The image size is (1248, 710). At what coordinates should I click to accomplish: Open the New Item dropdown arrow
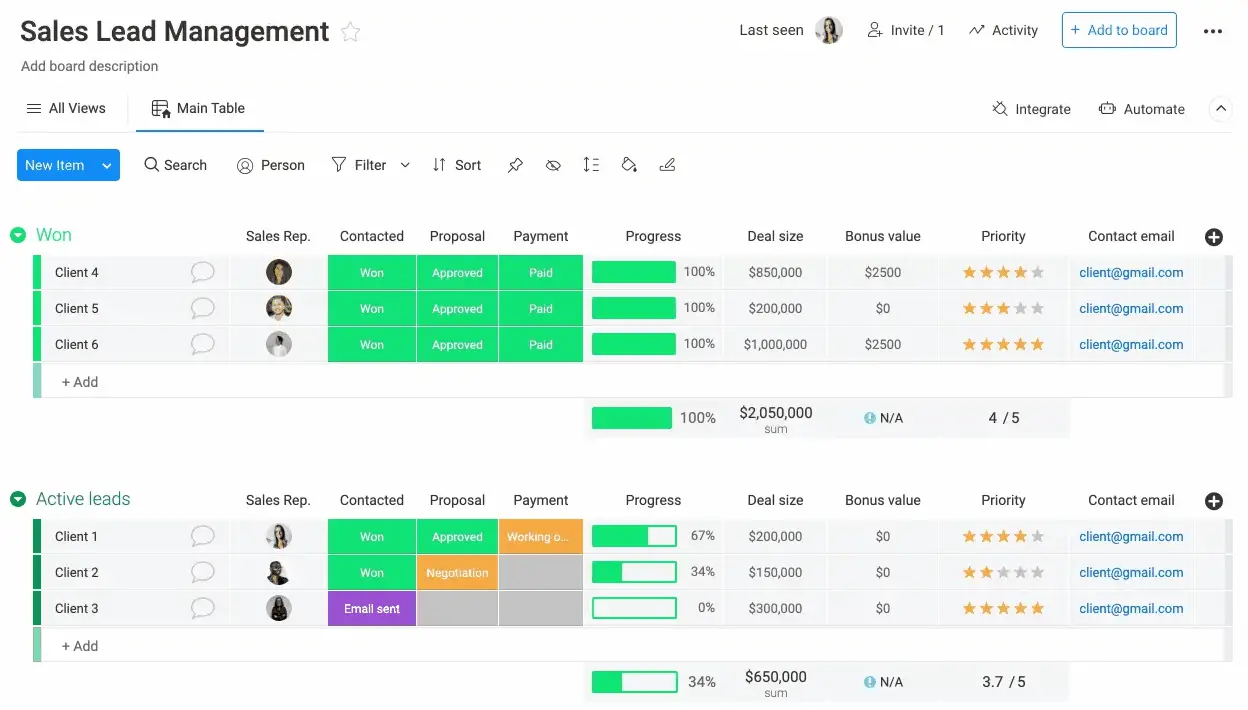tap(107, 165)
